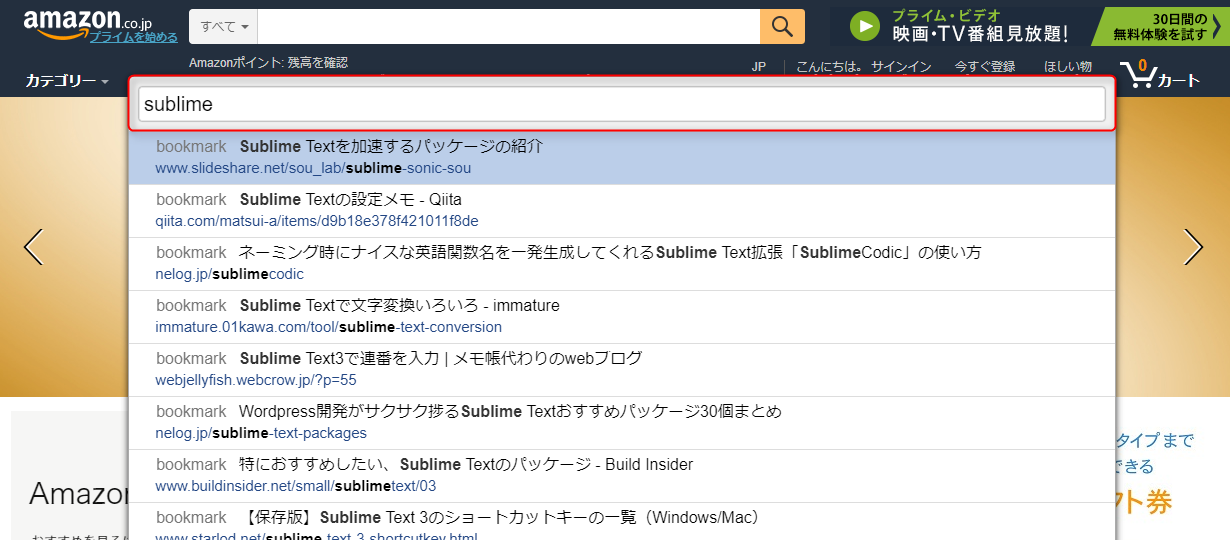Image resolution: width=1230 pixels, height=540 pixels.
Task: Select bookmark Sublime Textで文字変換いろいろ - immature
Action: 622,317
